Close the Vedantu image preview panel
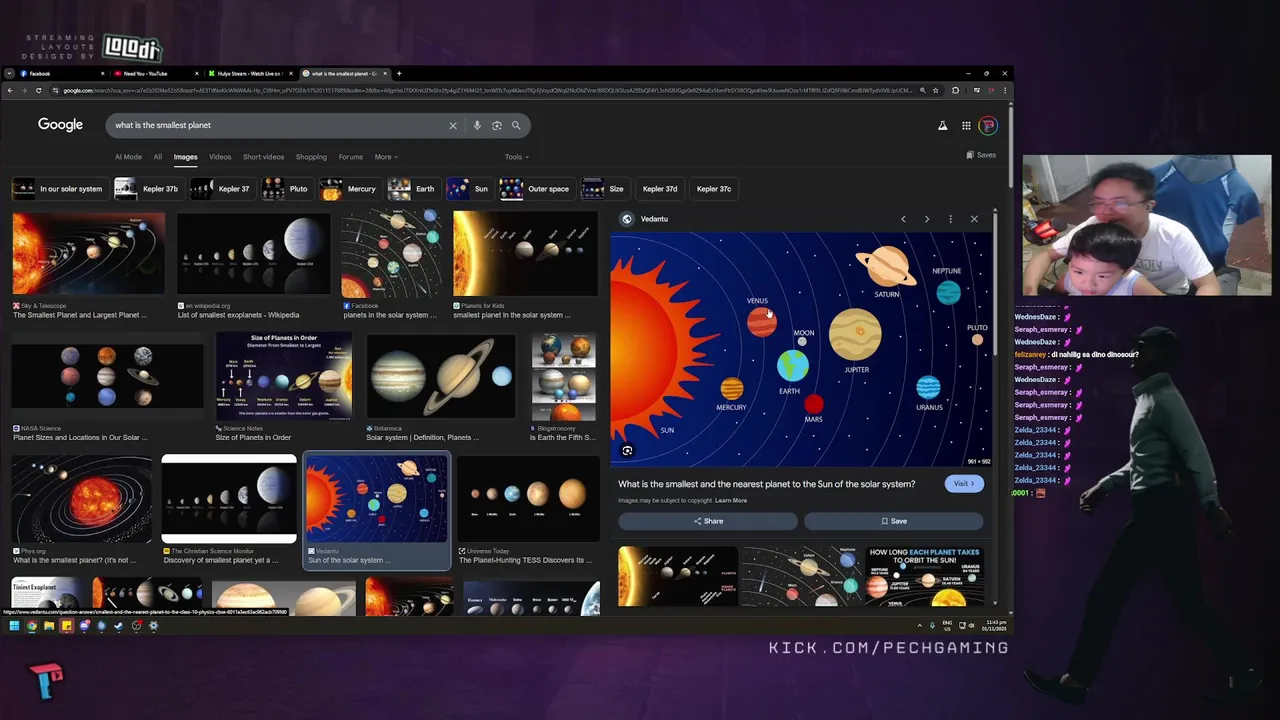This screenshot has height=720, width=1280. (974, 219)
